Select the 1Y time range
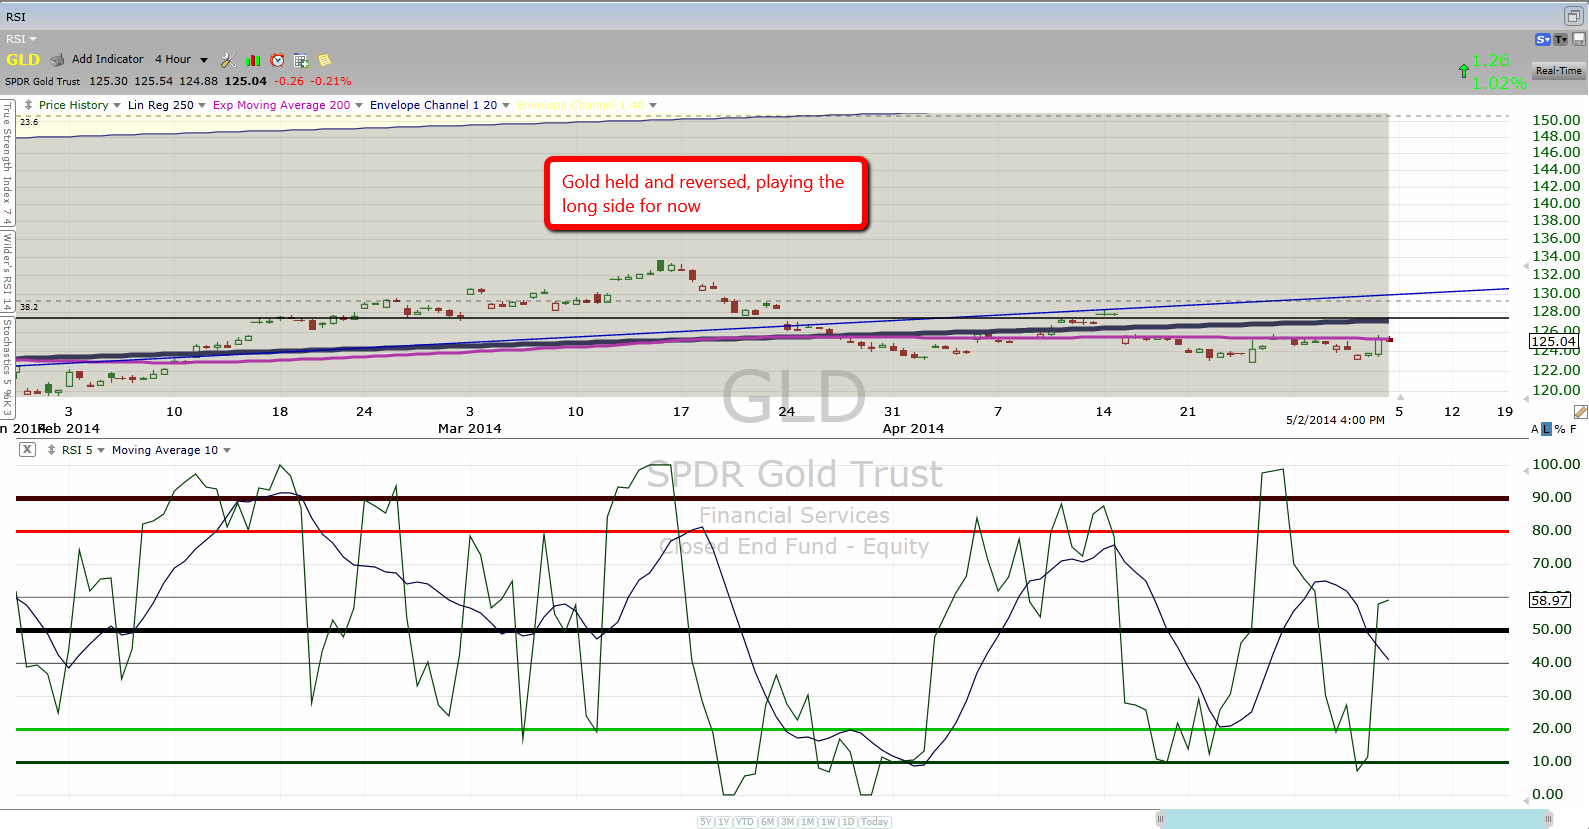The height and width of the screenshot is (829, 1589). 724,822
